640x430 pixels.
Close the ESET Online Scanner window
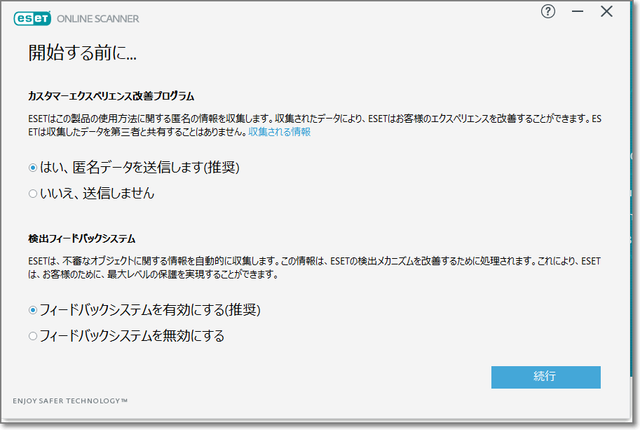click(x=606, y=12)
